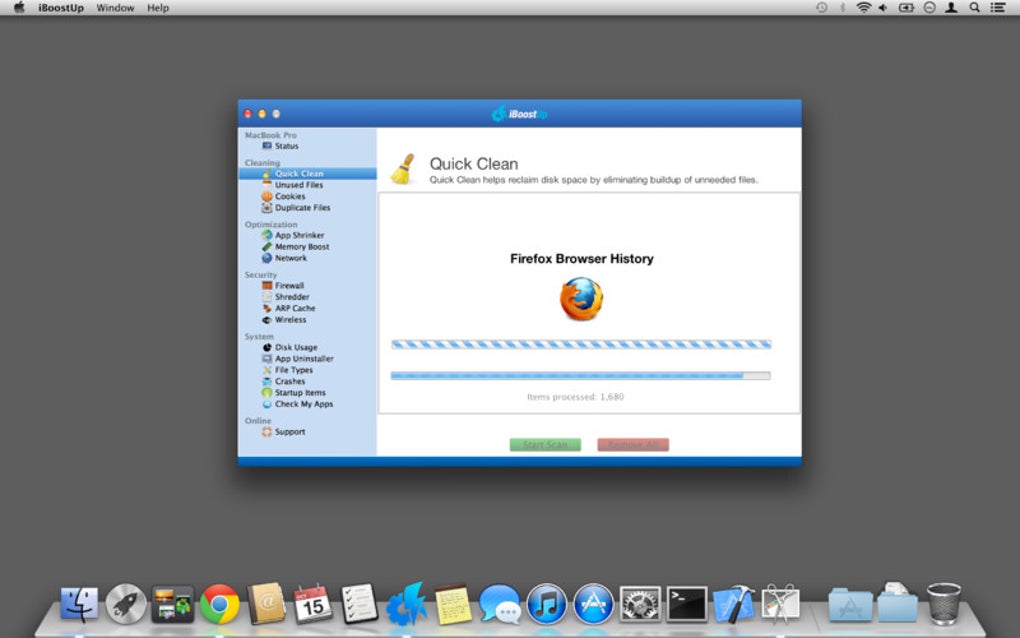This screenshot has width=1020, height=638.
Task: Open Check My Apps
Action: pyautogui.click(x=302, y=404)
